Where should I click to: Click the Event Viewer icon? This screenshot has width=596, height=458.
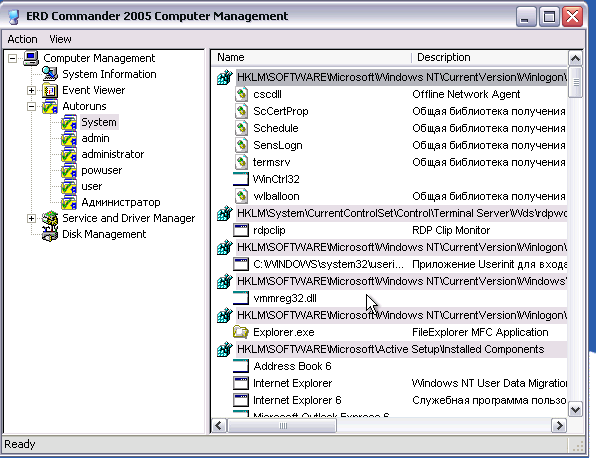point(50,90)
